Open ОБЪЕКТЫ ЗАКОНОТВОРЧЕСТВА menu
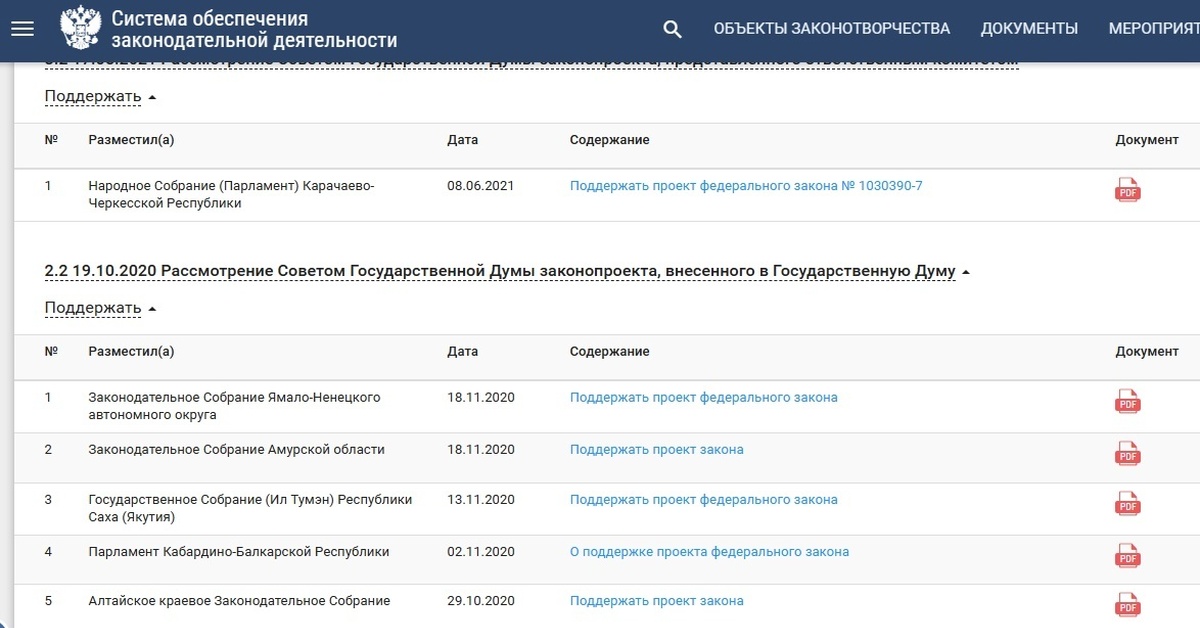This screenshot has width=1200, height=628. (831, 29)
